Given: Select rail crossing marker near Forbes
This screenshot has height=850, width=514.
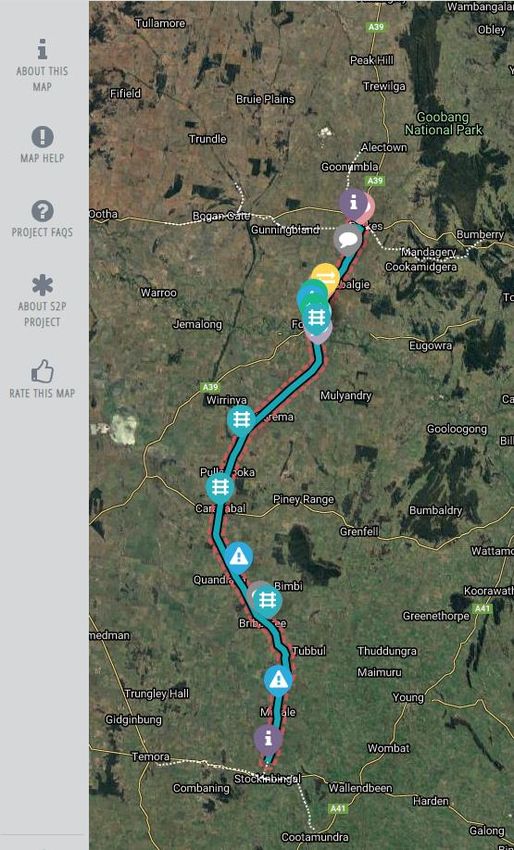Looking at the screenshot, I should [x=317, y=316].
